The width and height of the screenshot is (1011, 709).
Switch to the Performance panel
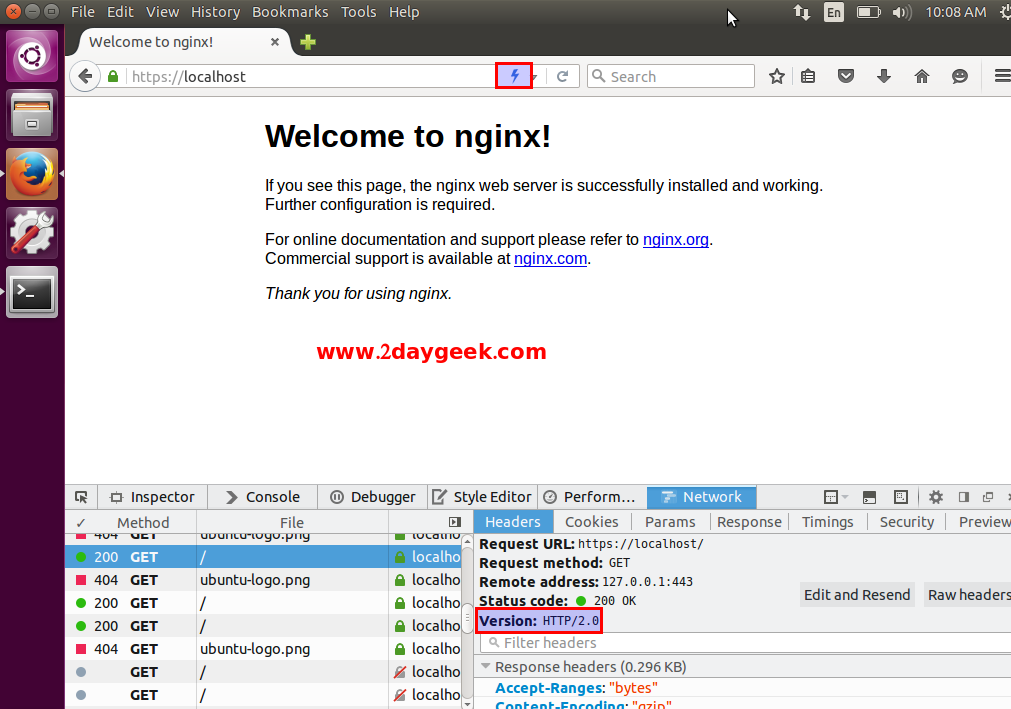tap(591, 497)
